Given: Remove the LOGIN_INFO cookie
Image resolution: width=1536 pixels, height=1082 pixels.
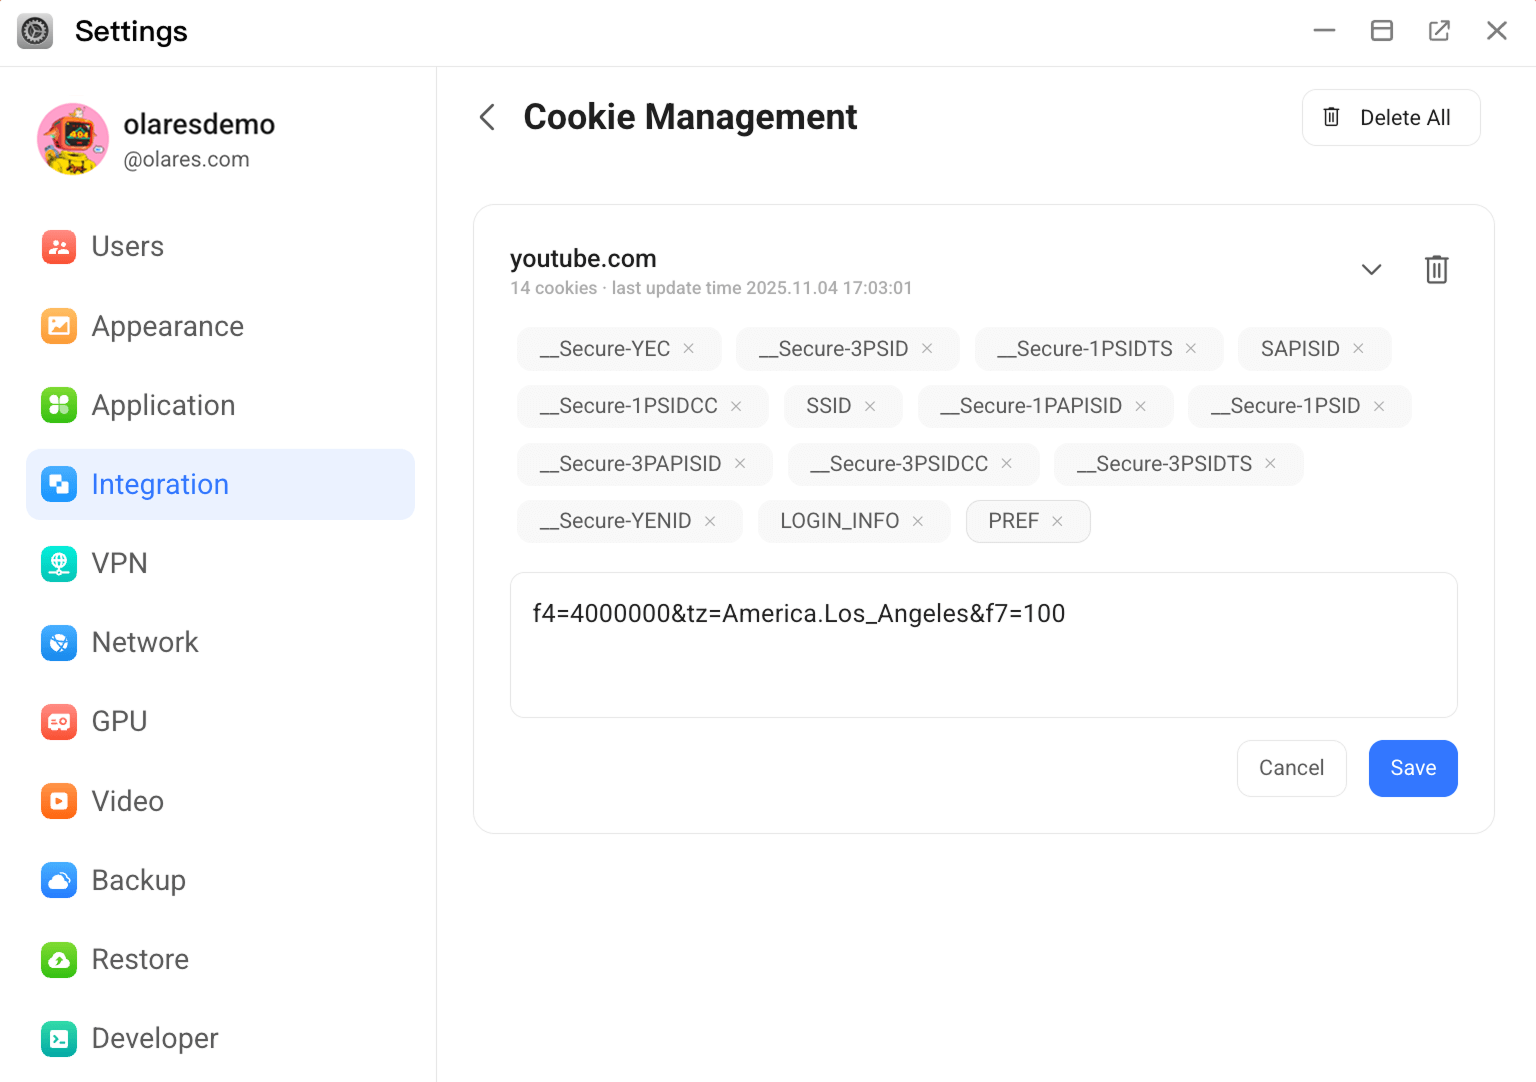Looking at the screenshot, I should 917,520.
